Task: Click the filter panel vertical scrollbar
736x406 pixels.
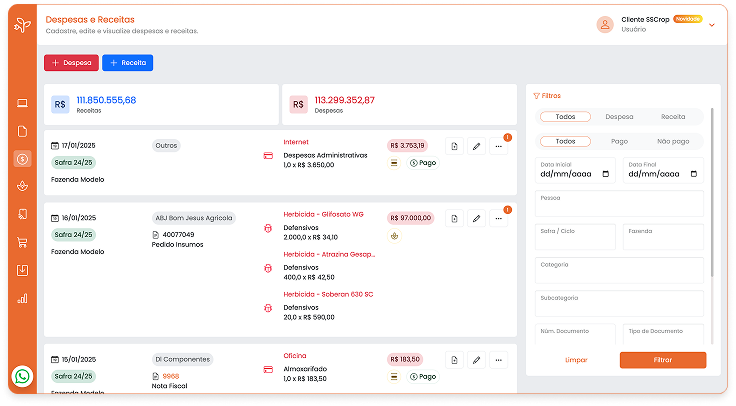Action: 713,200
